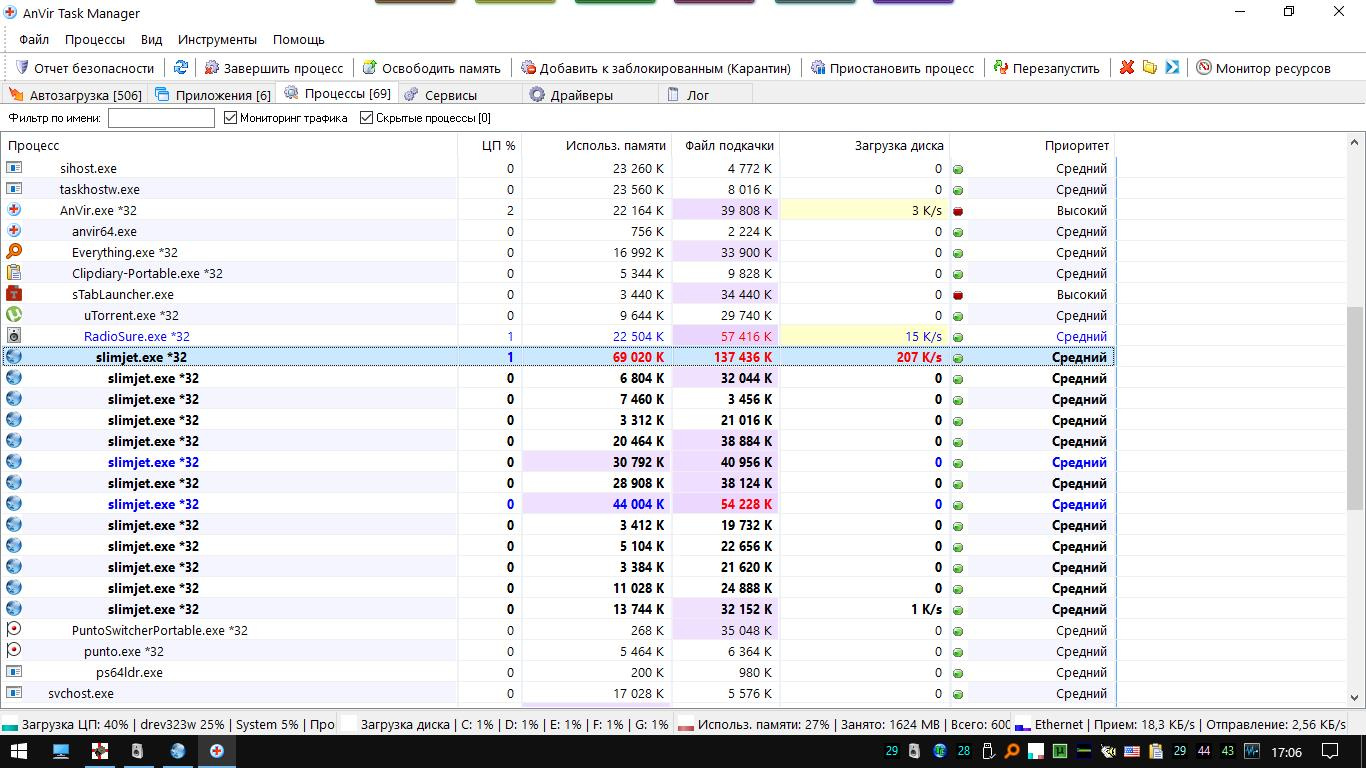
Task: Click Освободить память button
Action: click(x=432, y=68)
